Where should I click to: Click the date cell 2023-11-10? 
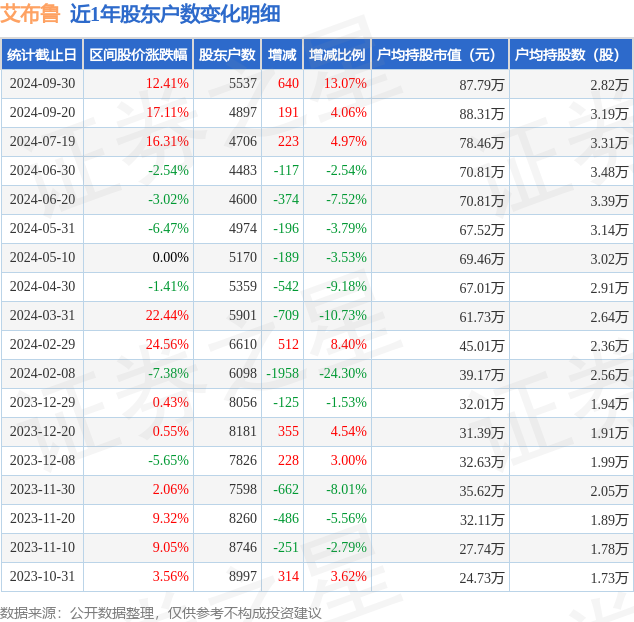(x=42, y=548)
